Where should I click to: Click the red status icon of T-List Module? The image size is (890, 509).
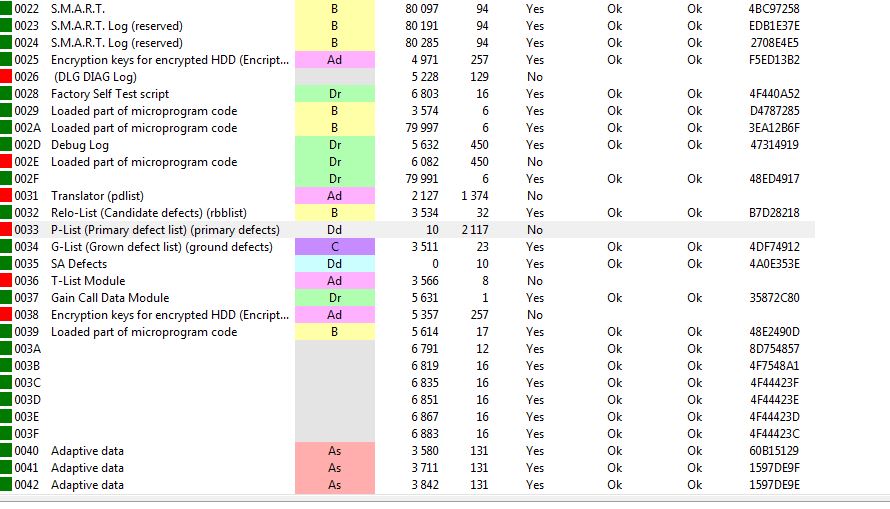point(6,281)
